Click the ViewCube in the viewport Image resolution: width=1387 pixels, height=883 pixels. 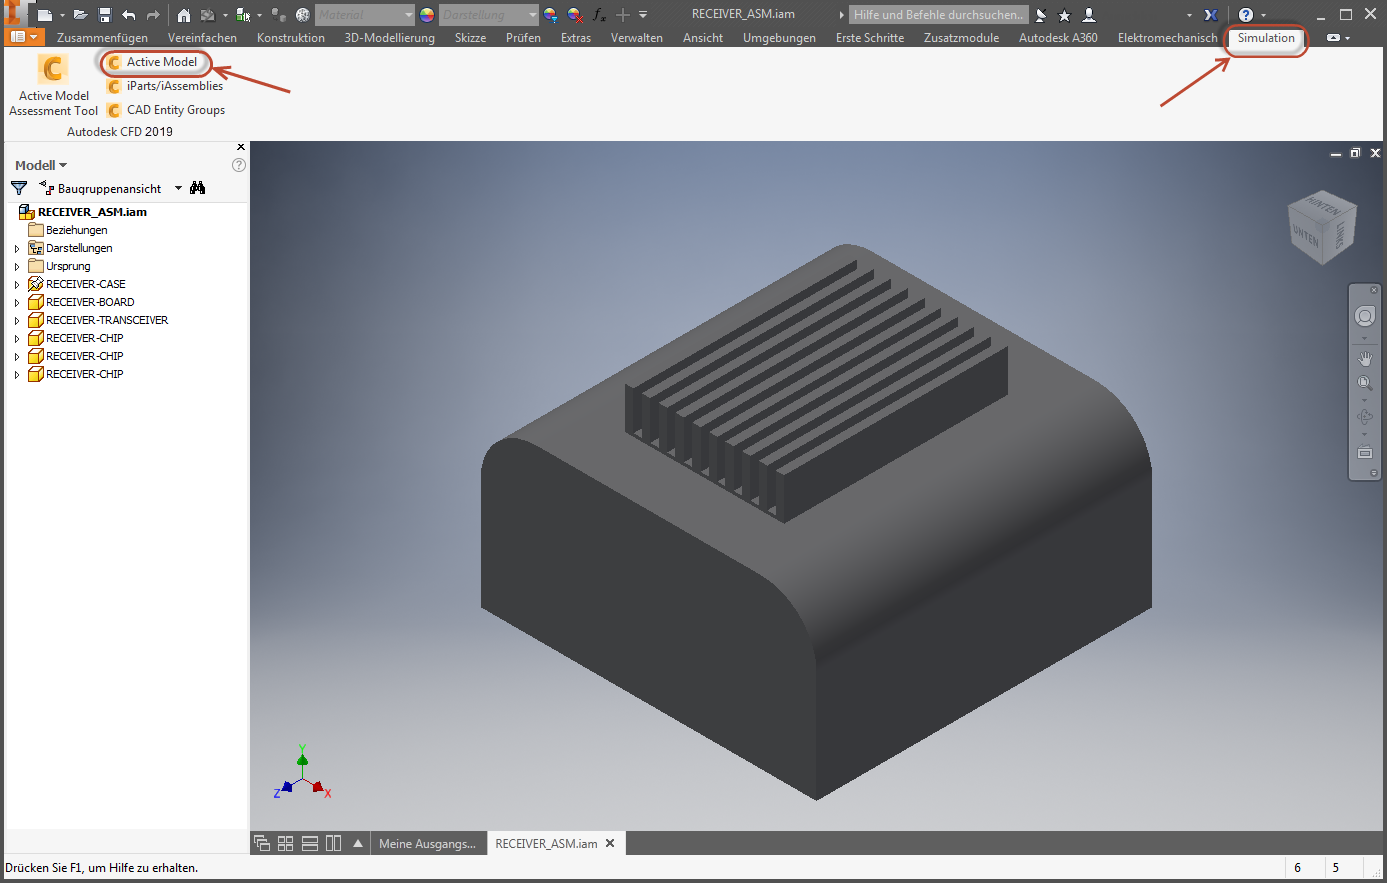click(x=1322, y=227)
